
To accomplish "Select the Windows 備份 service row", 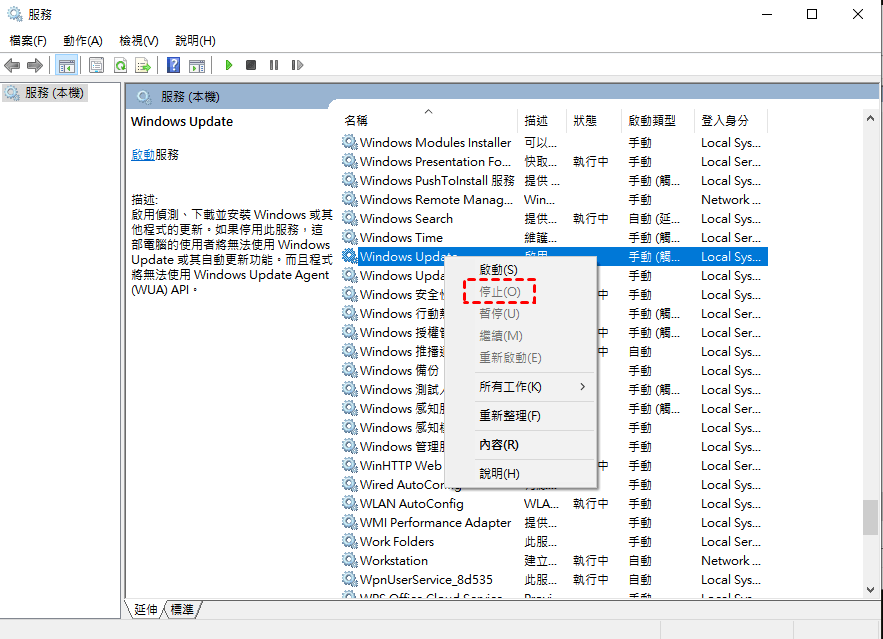I will coord(554,370).
